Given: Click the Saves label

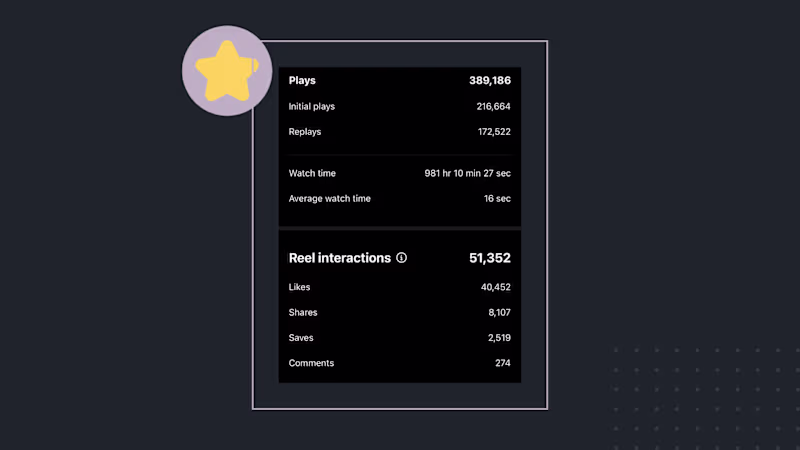Looking at the screenshot, I should pos(301,338).
